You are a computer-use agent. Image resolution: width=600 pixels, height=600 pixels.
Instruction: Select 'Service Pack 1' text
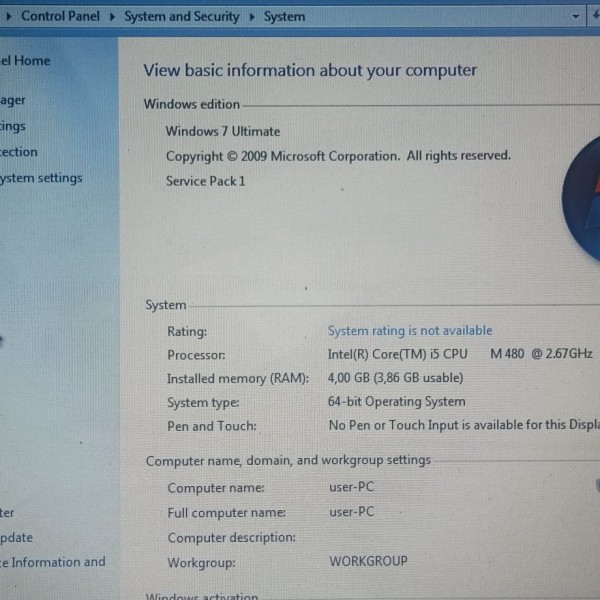(x=205, y=181)
